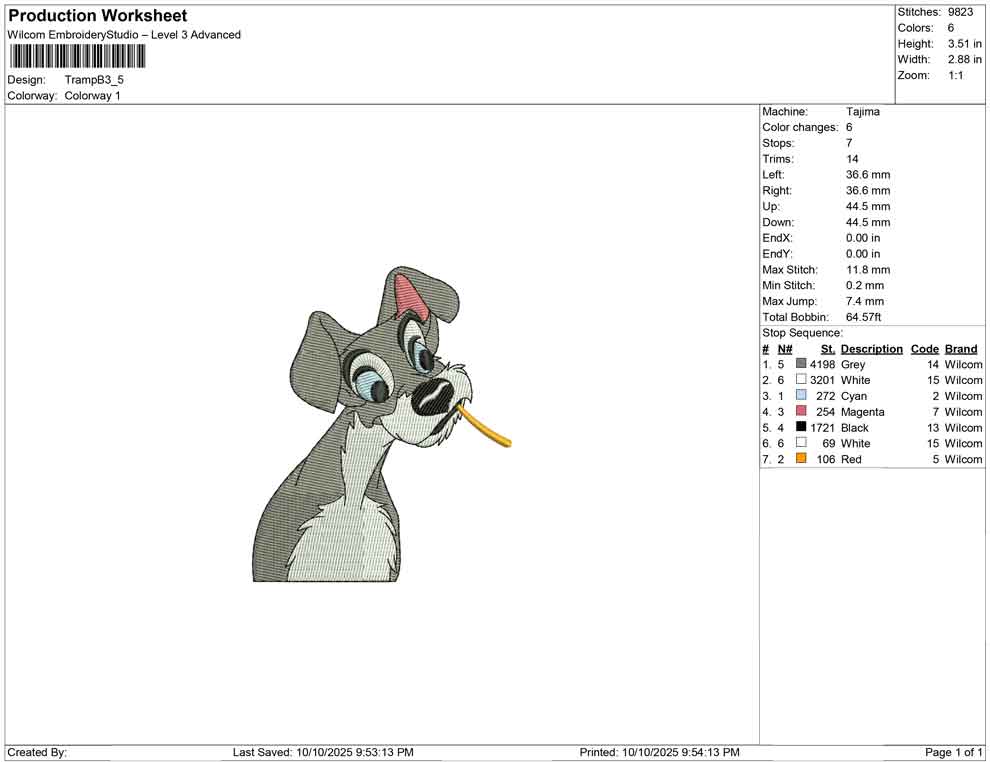Click the Magenta color swatch

[801, 411]
